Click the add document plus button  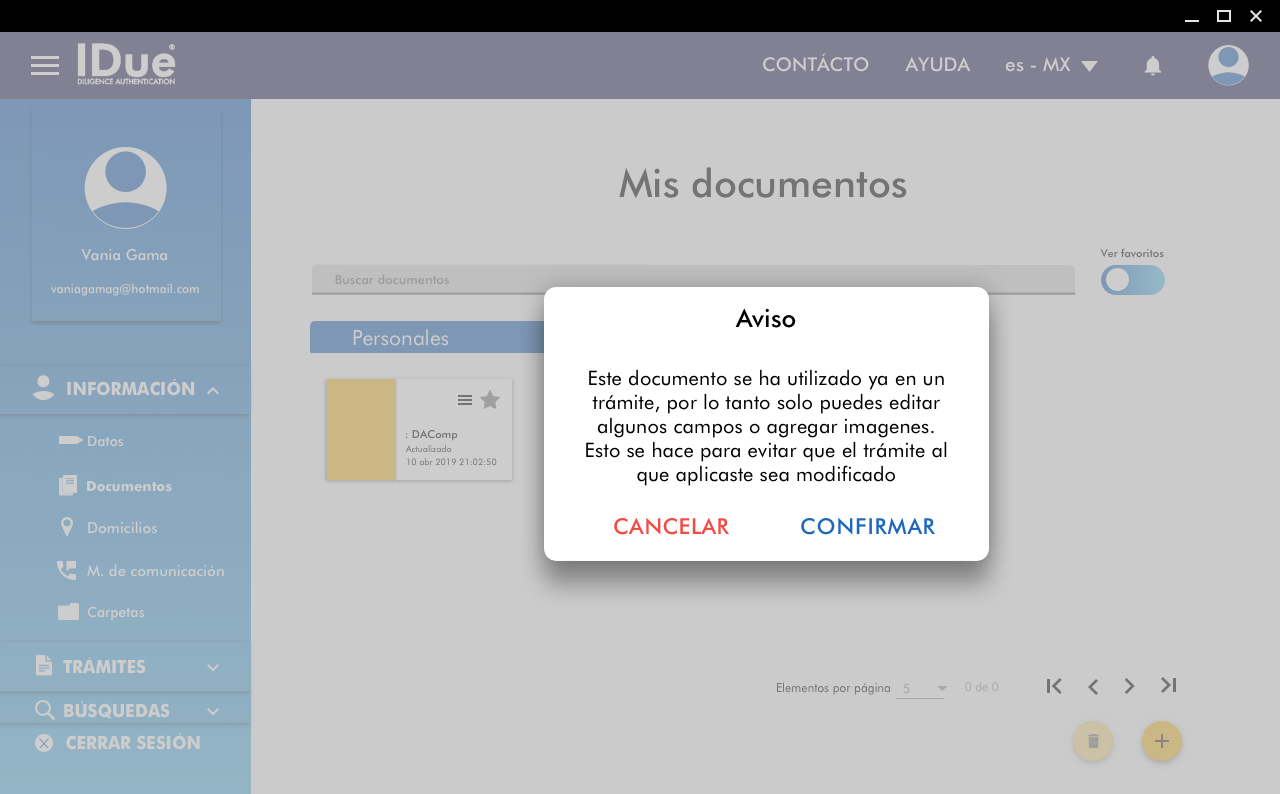point(1161,741)
